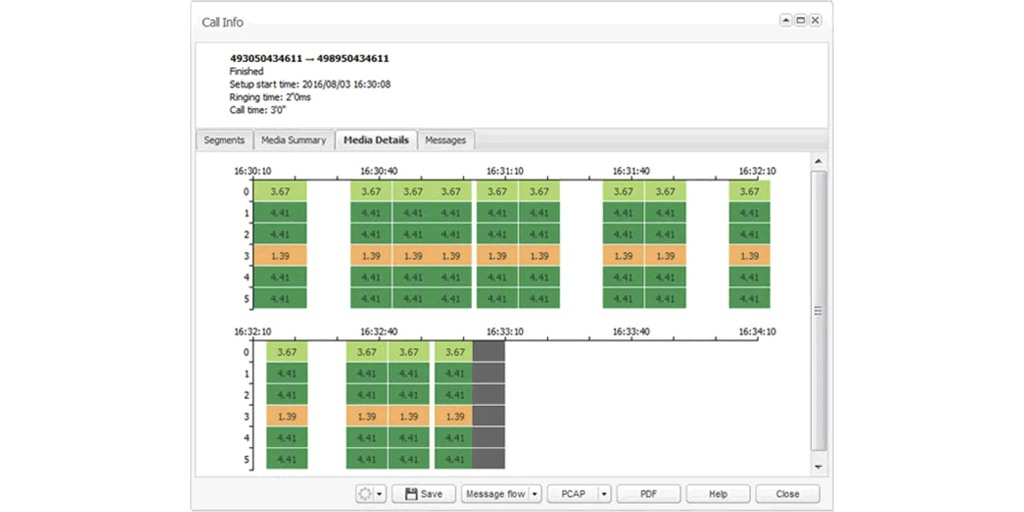Switch to the Segments tab
The height and width of the screenshot is (512, 1024).
coord(224,140)
